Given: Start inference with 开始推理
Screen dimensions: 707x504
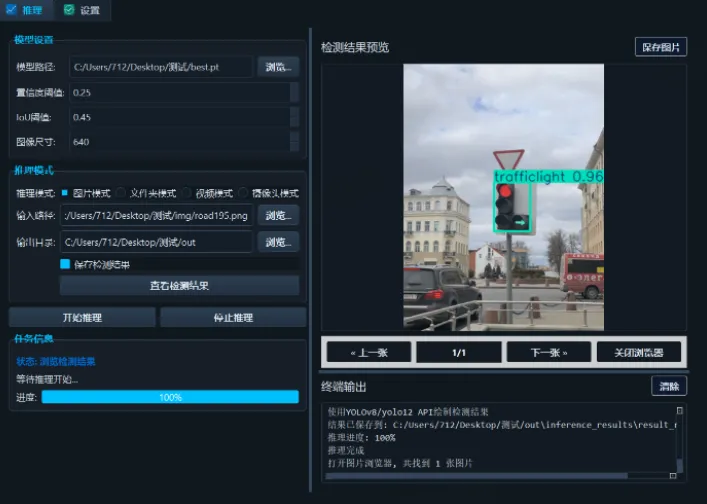Looking at the screenshot, I should [82, 317].
